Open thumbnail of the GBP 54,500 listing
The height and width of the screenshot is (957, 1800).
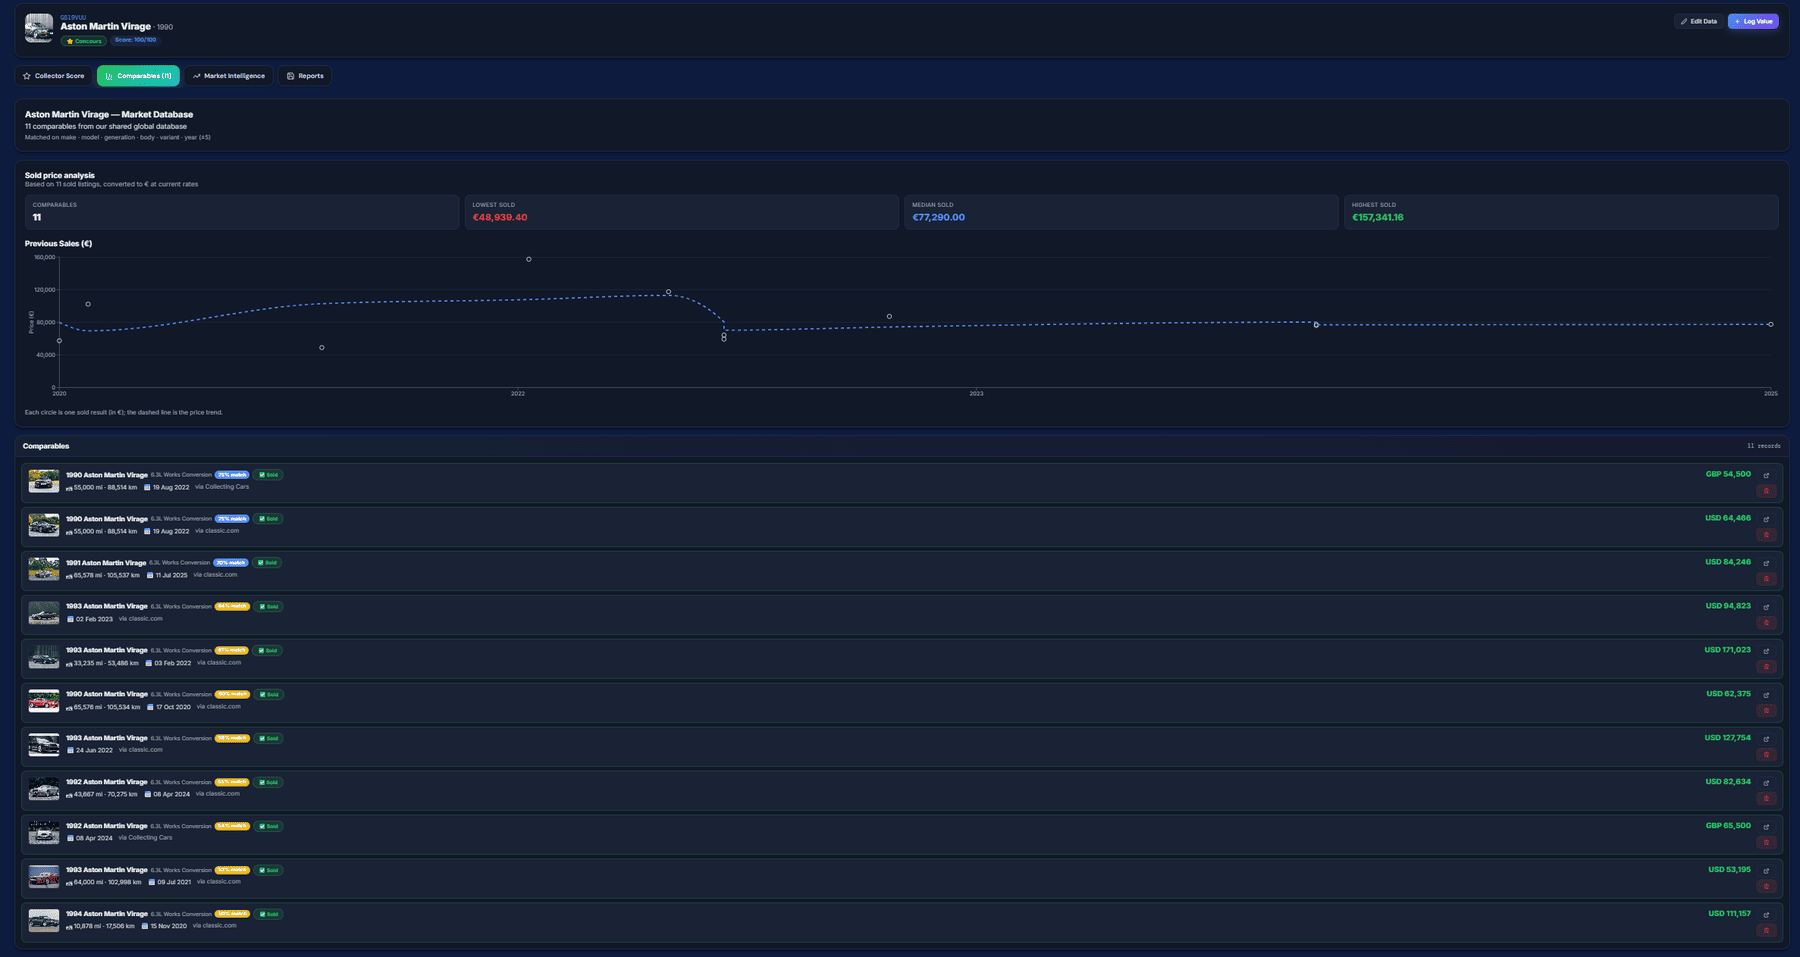click(44, 481)
